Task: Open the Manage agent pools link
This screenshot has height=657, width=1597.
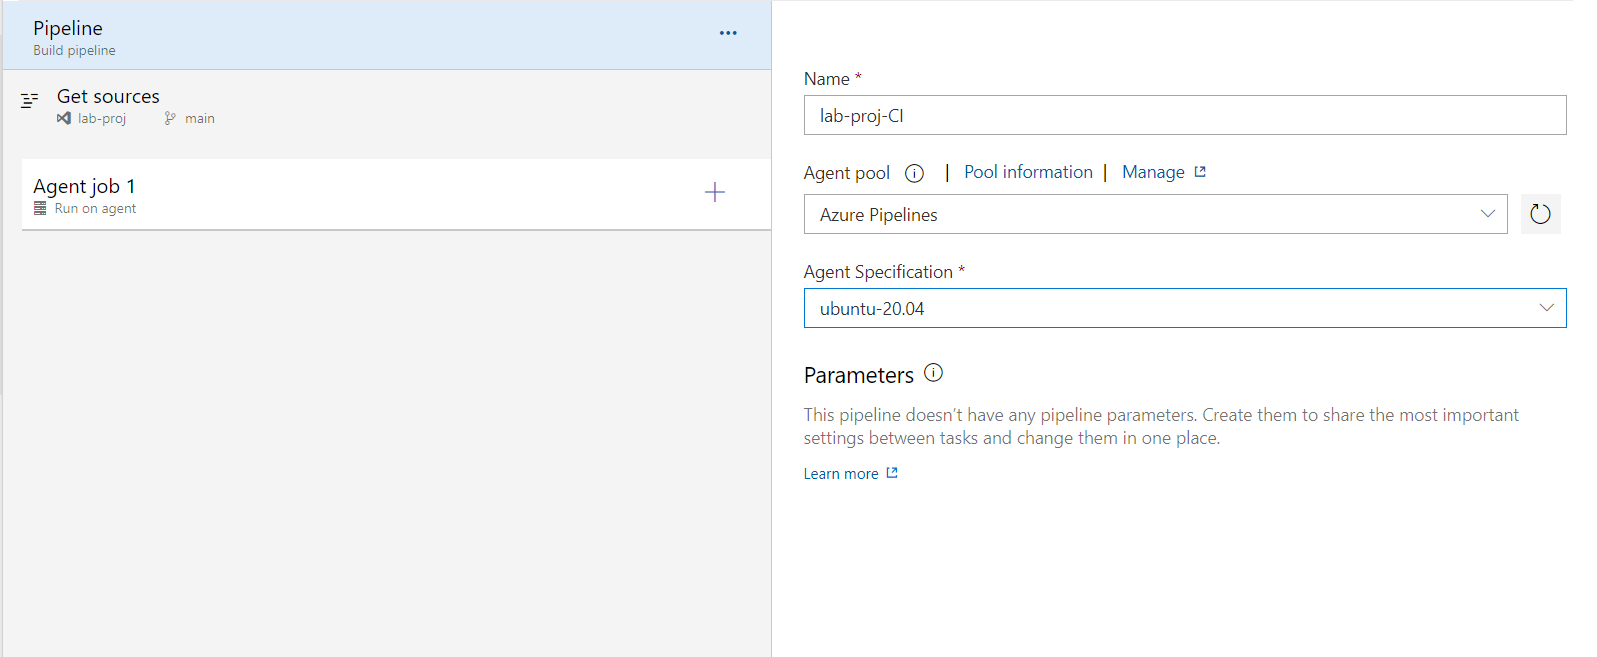Action: pos(1153,172)
